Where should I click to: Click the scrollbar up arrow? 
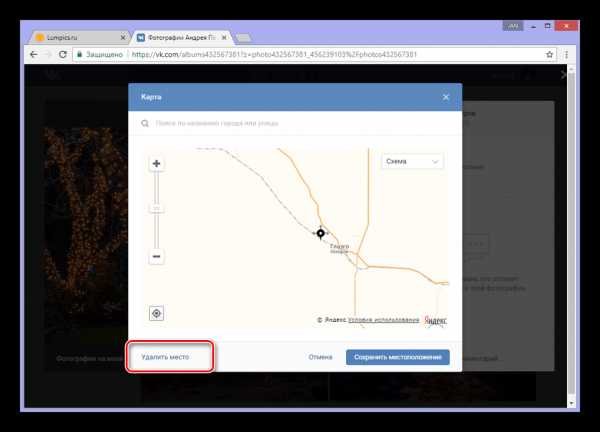click(571, 69)
